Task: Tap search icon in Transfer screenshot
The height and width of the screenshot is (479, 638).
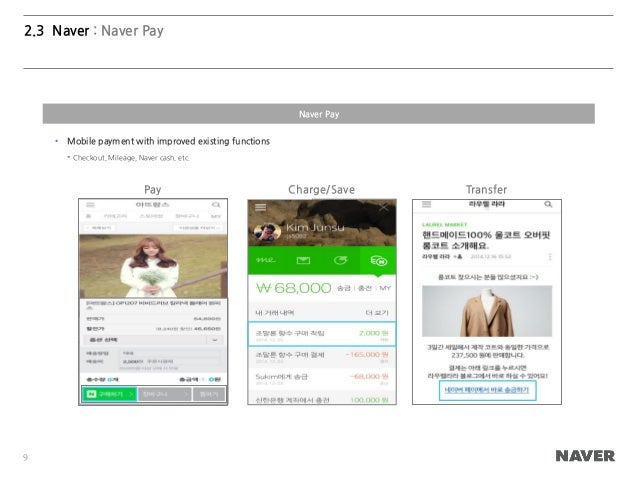Action: [548, 204]
